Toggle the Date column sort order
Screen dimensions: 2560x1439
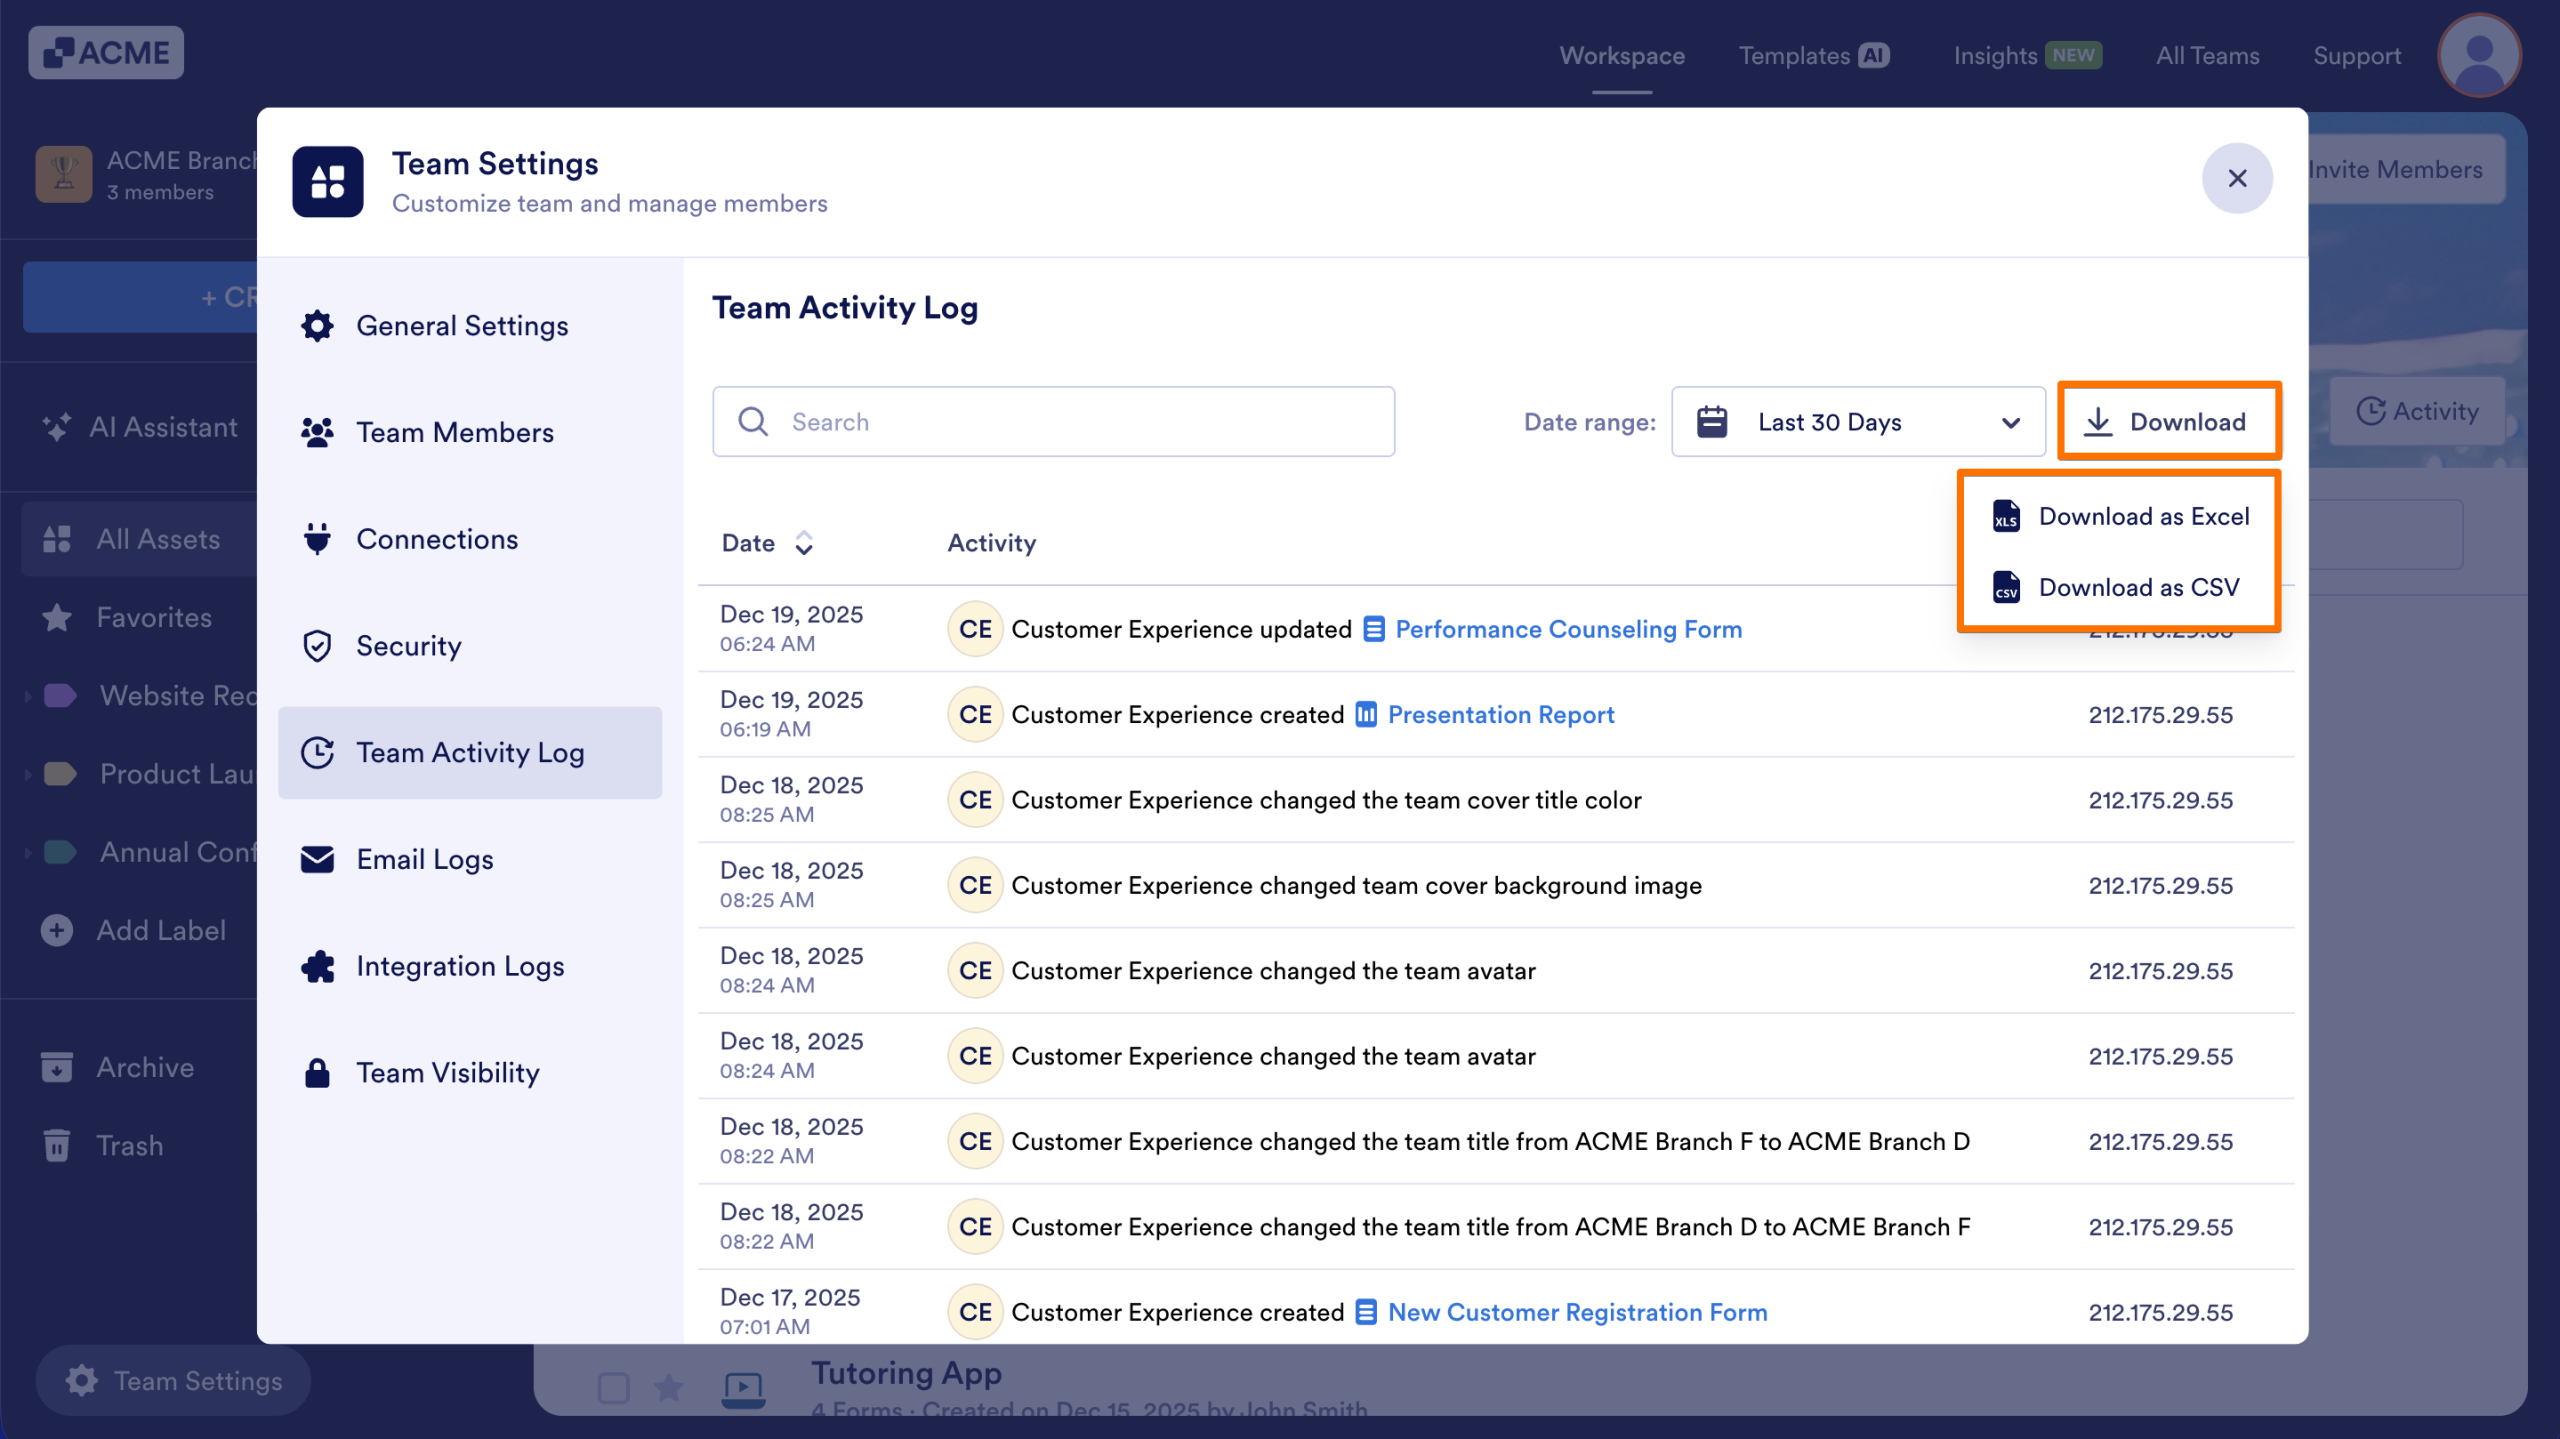(x=805, y=542)
